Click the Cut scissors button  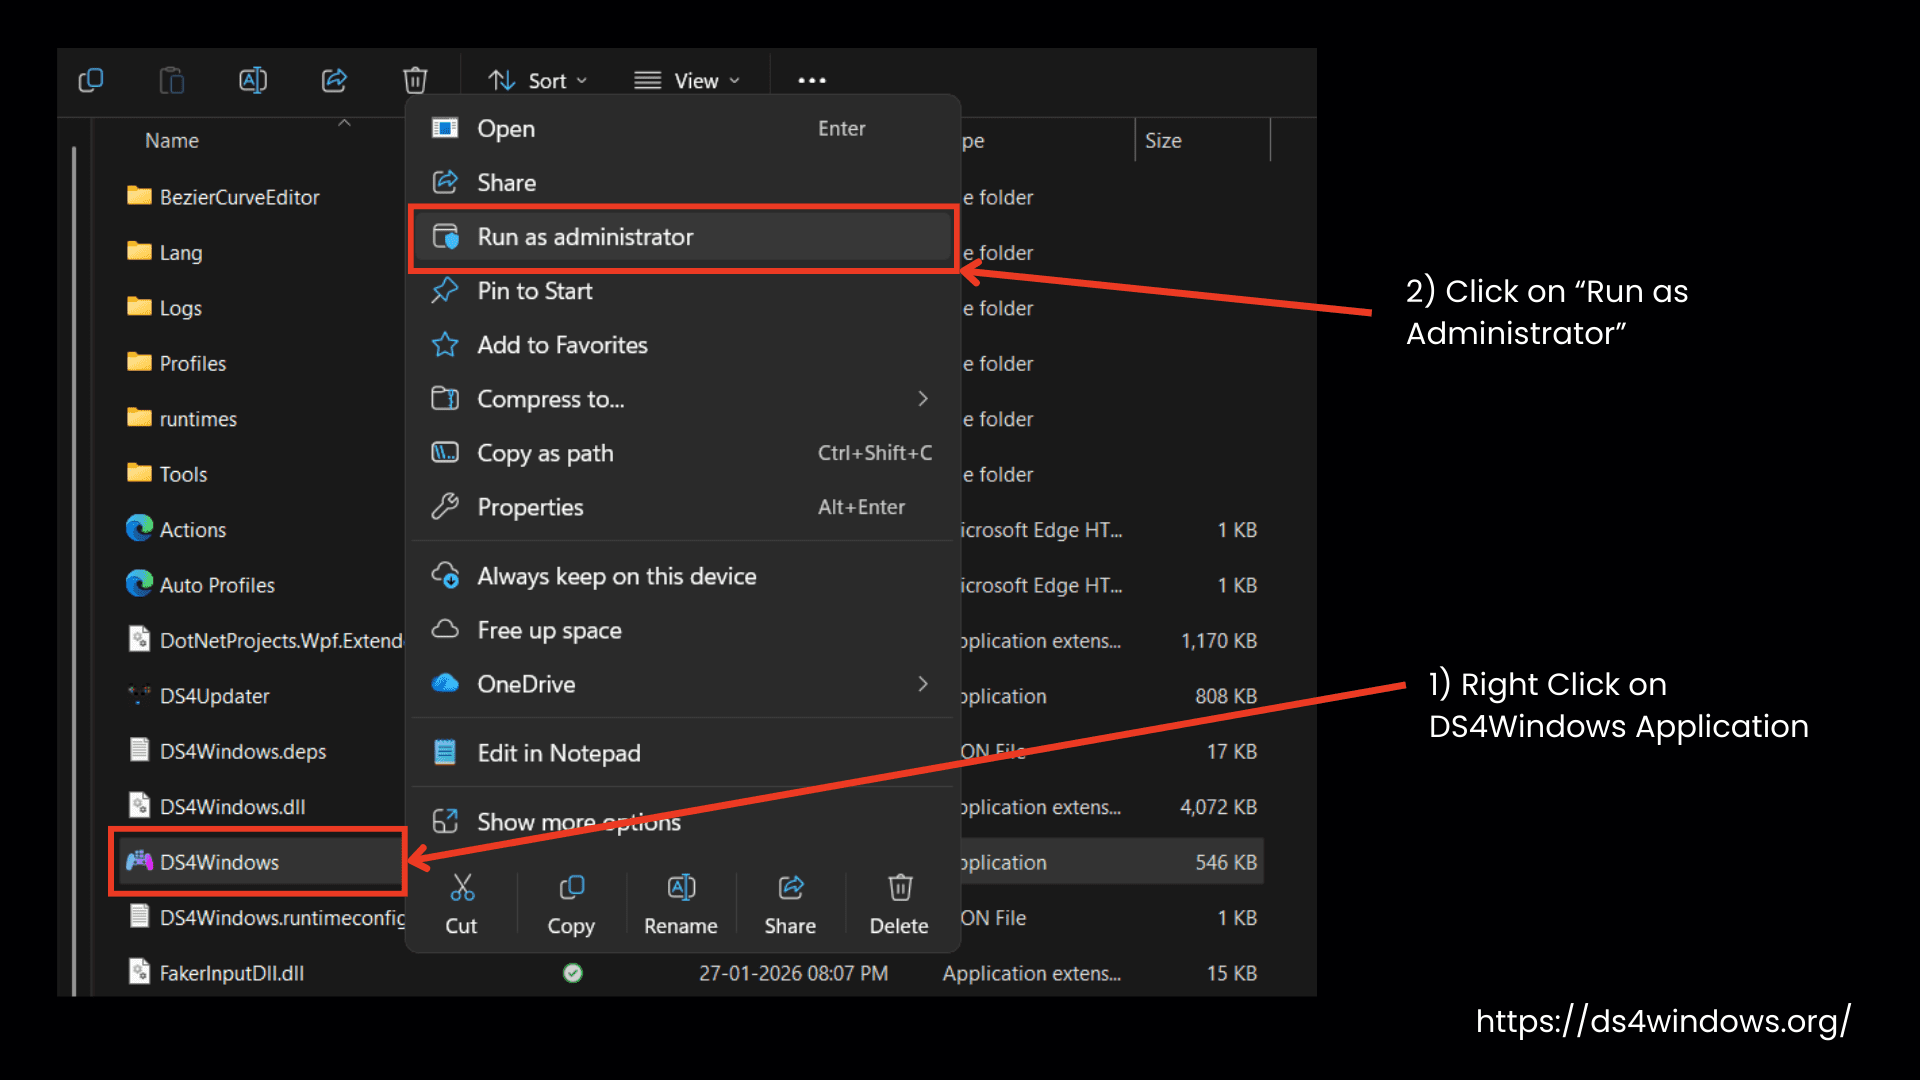pos(462,904)
